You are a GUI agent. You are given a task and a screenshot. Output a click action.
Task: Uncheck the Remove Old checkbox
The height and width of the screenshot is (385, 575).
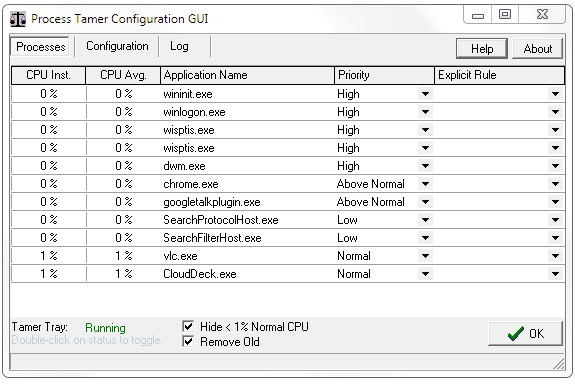(188, 341)
